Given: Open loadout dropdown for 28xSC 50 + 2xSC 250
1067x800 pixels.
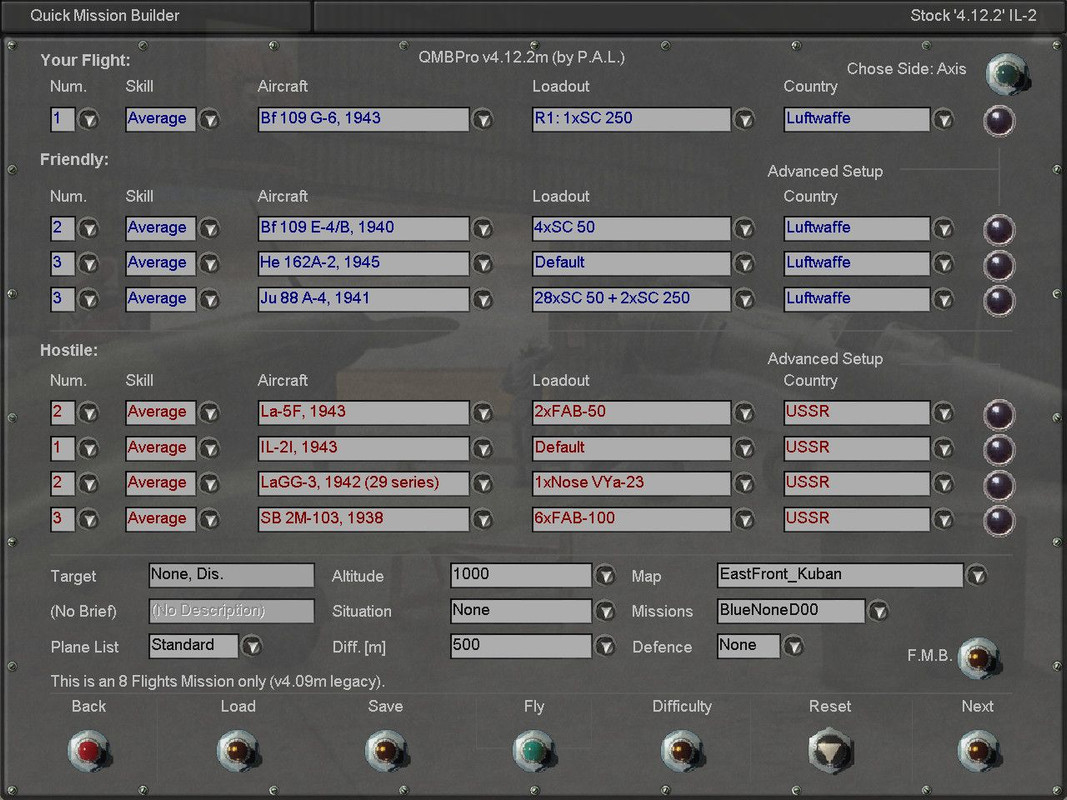Looking at the screenshot, I should click(x=744, y=299).
